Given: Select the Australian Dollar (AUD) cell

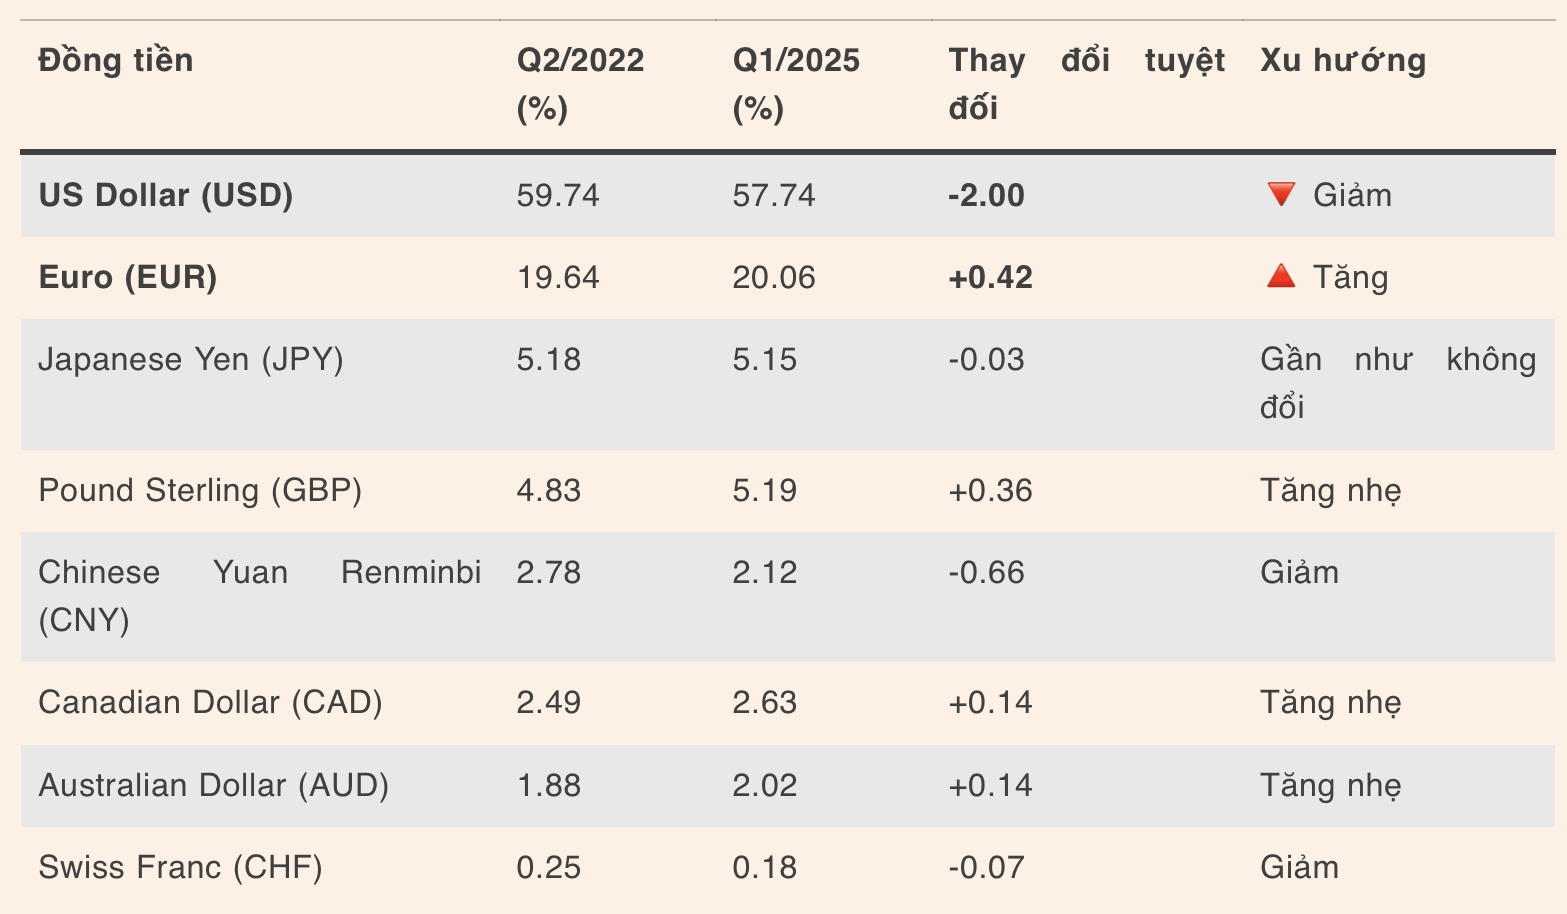Looking at the screenshot, I should point(213,785).
